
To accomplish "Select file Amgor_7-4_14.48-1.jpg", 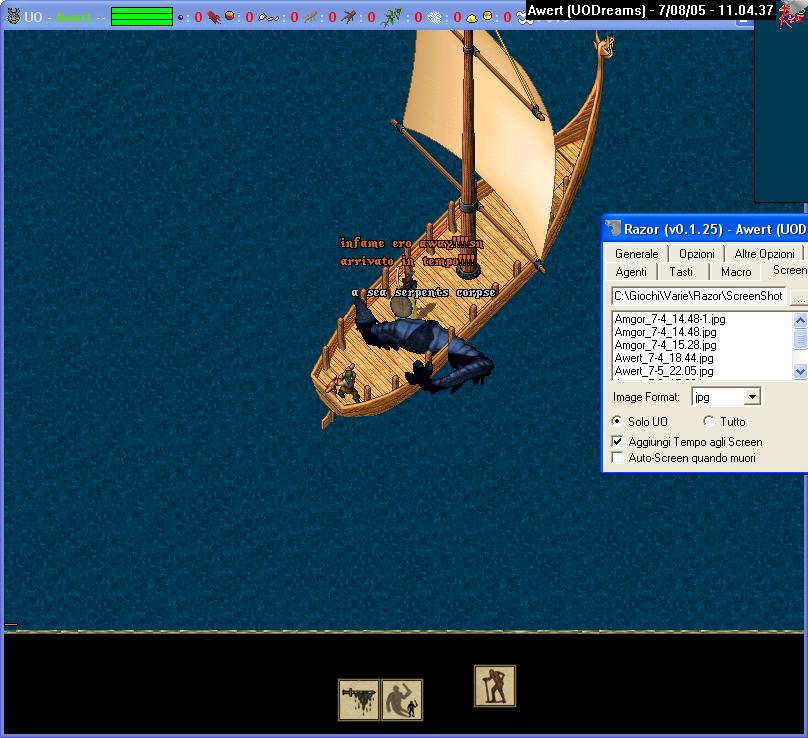I will pyautogui.click(x=670, y=319).
